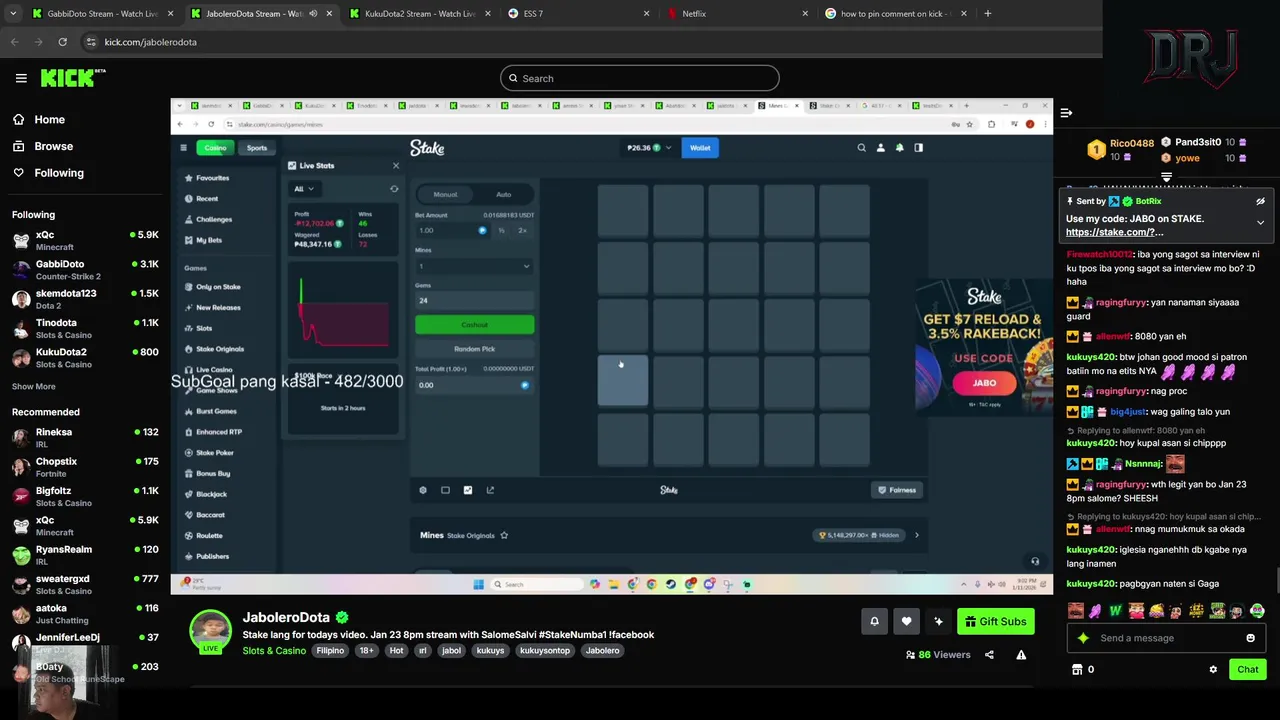
Task: Open the Kick sidebar hamburger menu
Action: [x=21, y=78]
